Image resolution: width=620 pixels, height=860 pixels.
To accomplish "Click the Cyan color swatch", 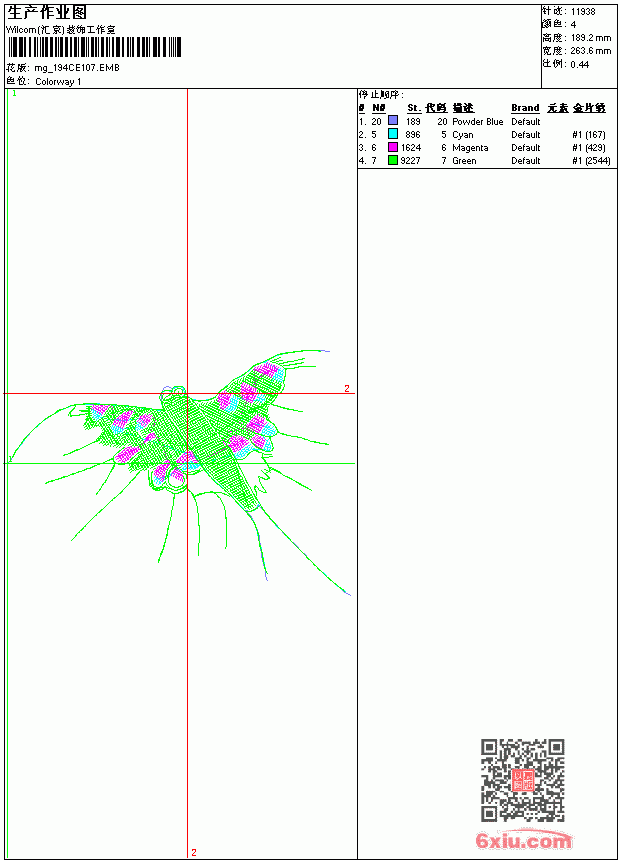I will tap(393, 134).
